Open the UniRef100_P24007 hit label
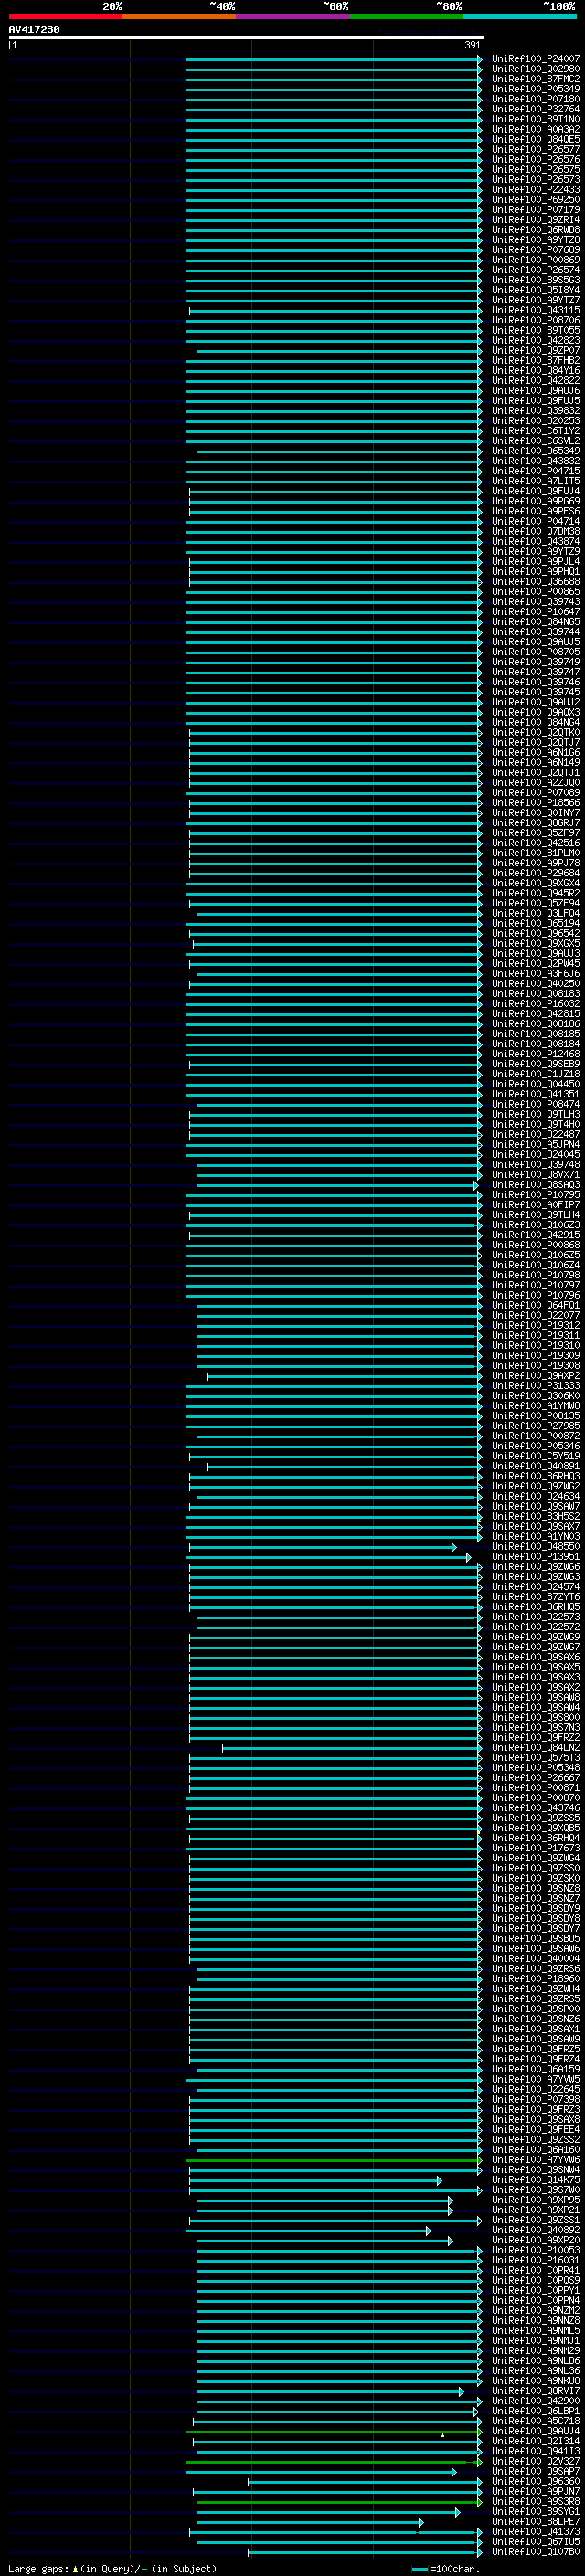Viewport: 585px width, 2576px height. (x=536, y=60)
